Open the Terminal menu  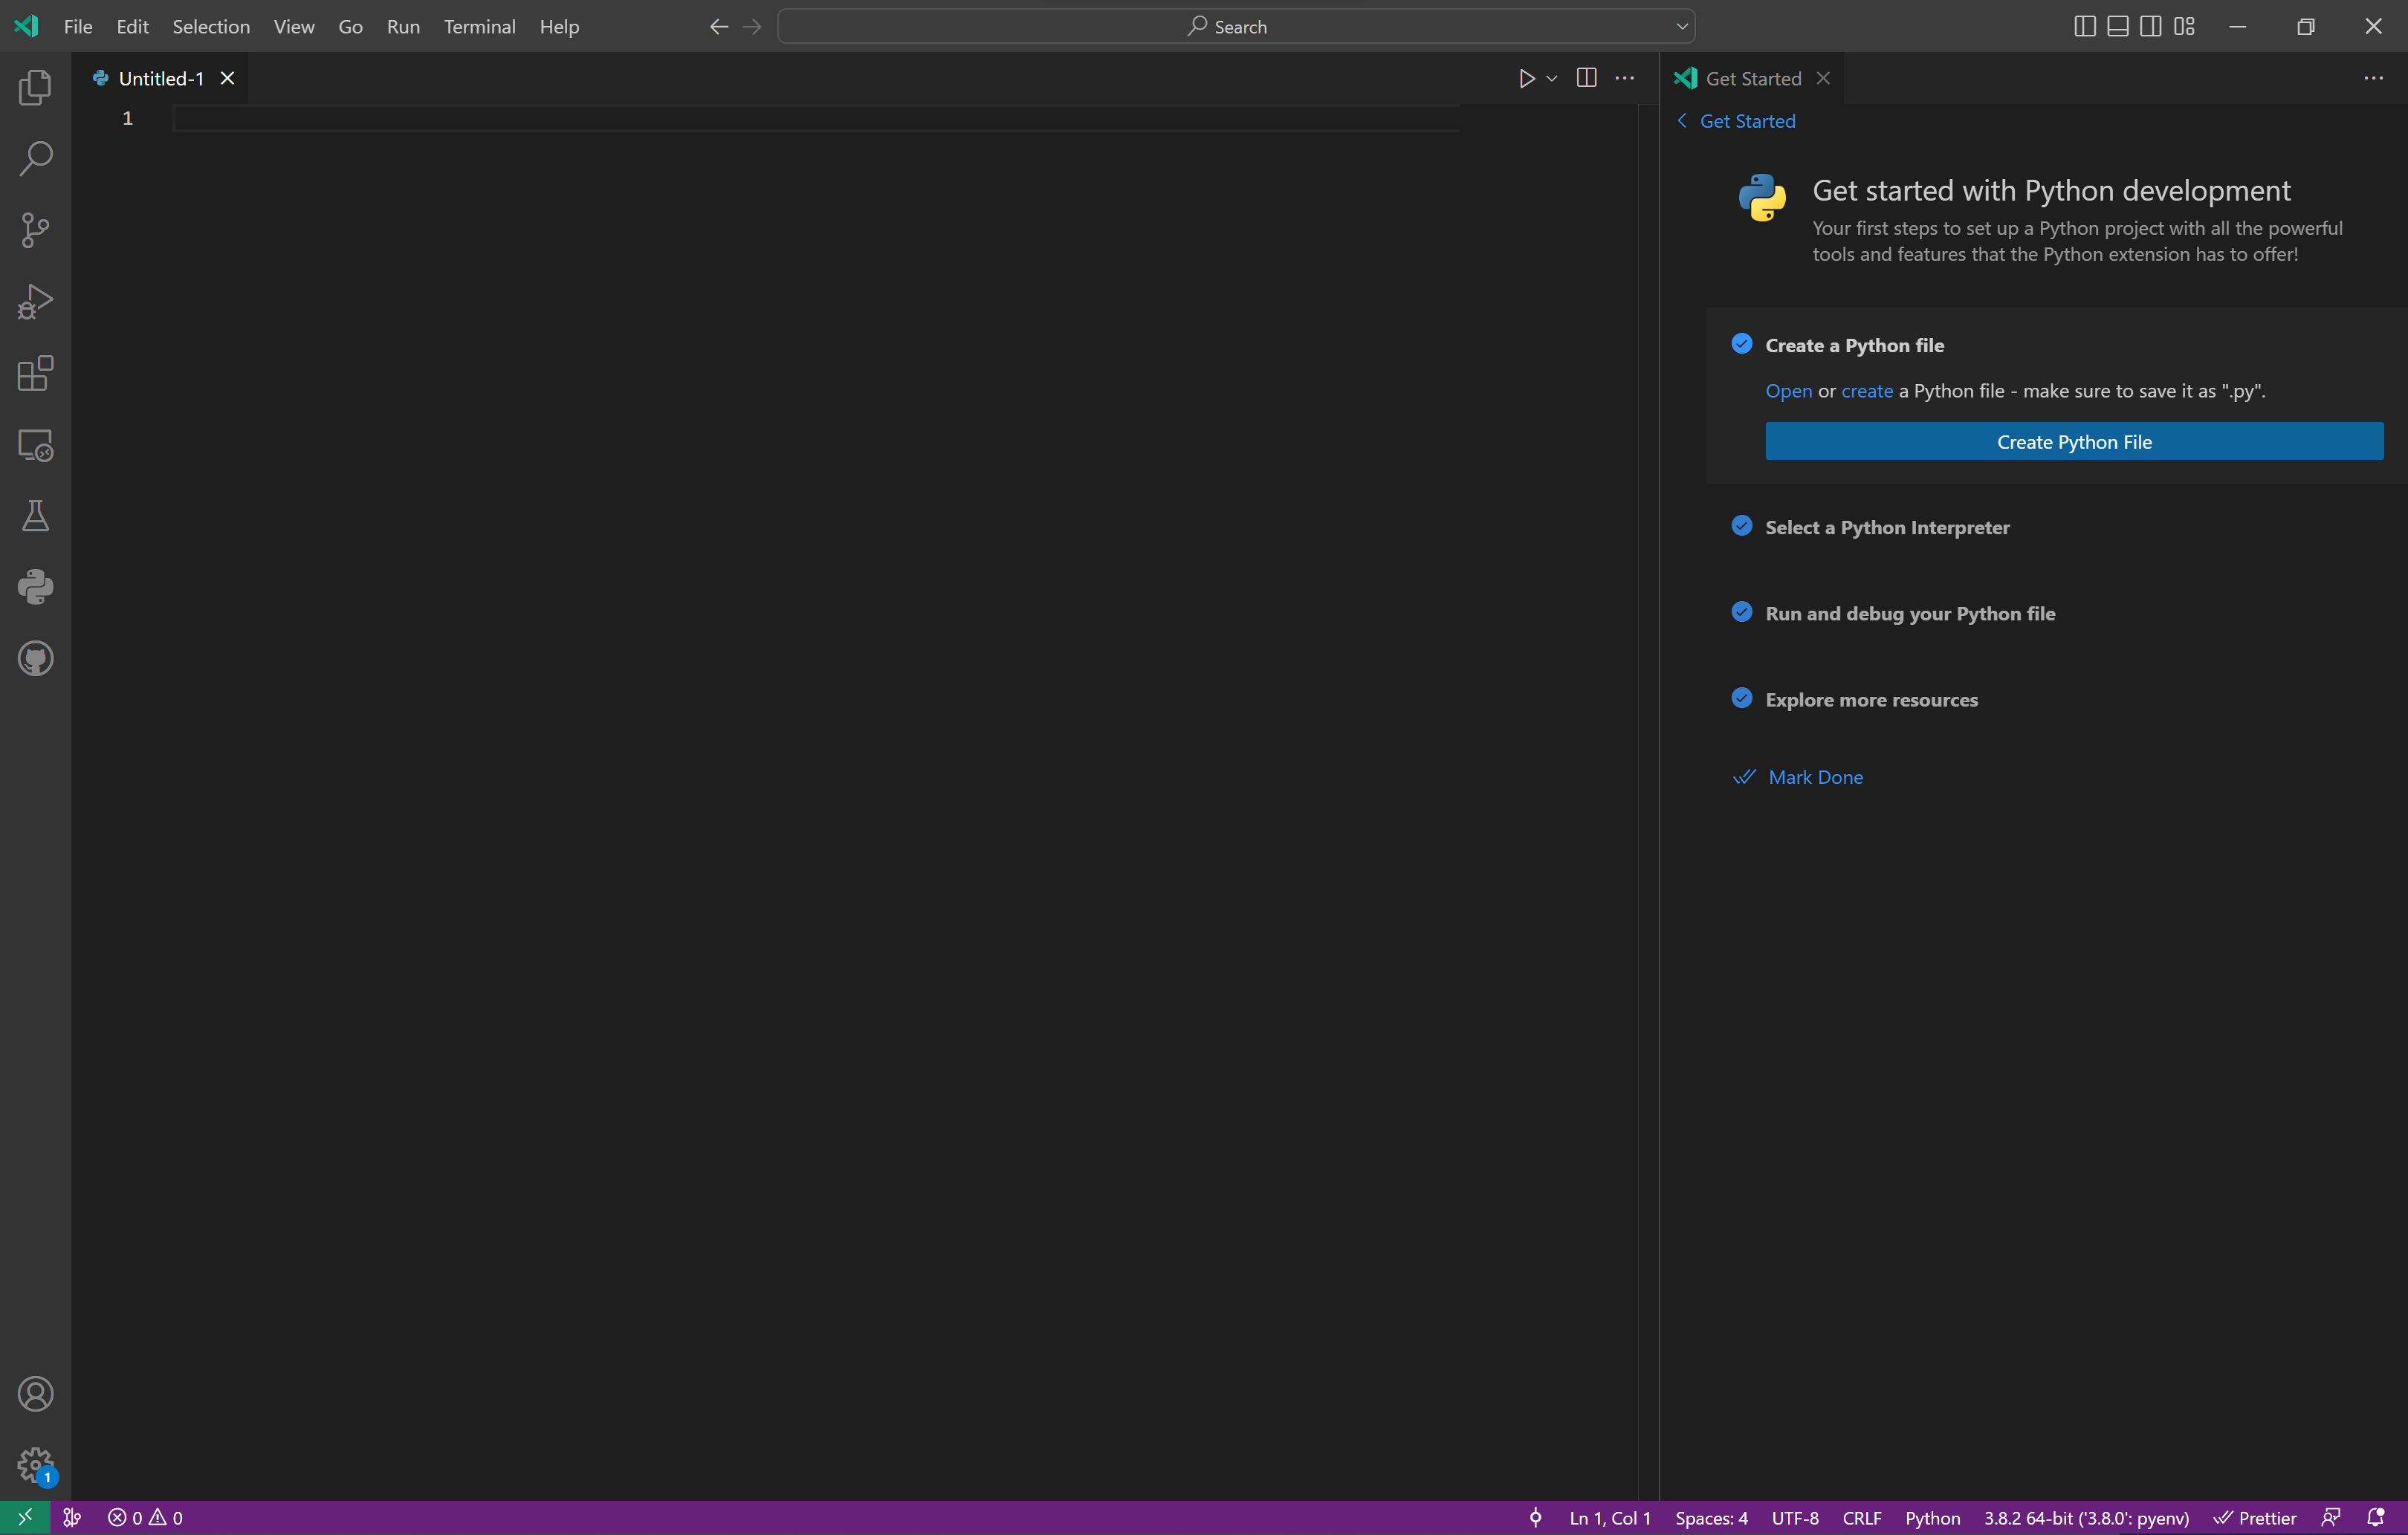479,27
